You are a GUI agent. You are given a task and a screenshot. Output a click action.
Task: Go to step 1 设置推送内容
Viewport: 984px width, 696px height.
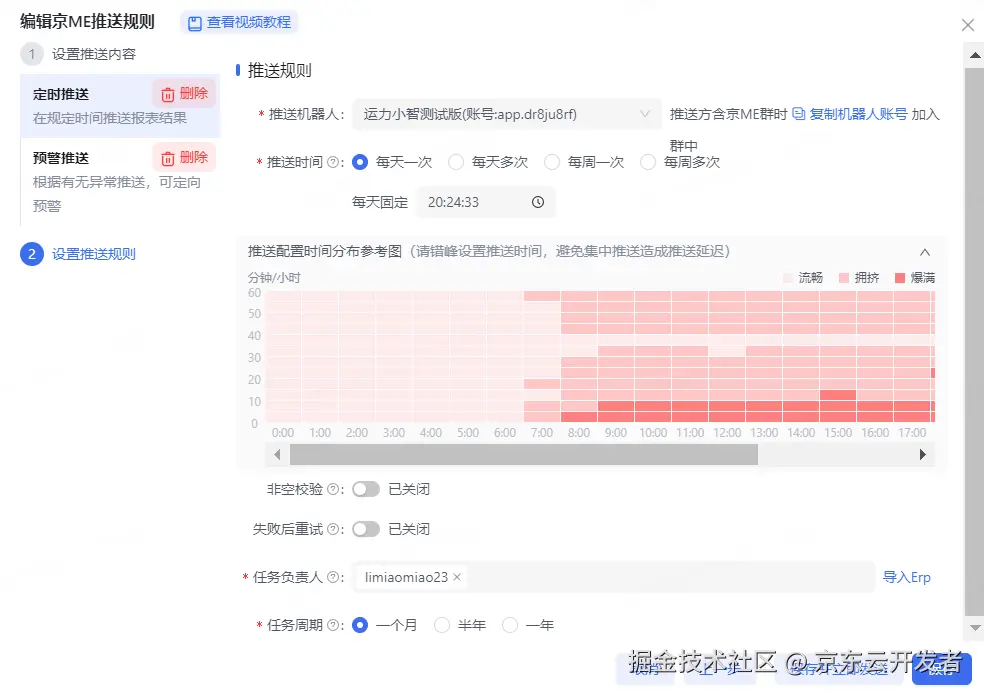pos(78,54)
